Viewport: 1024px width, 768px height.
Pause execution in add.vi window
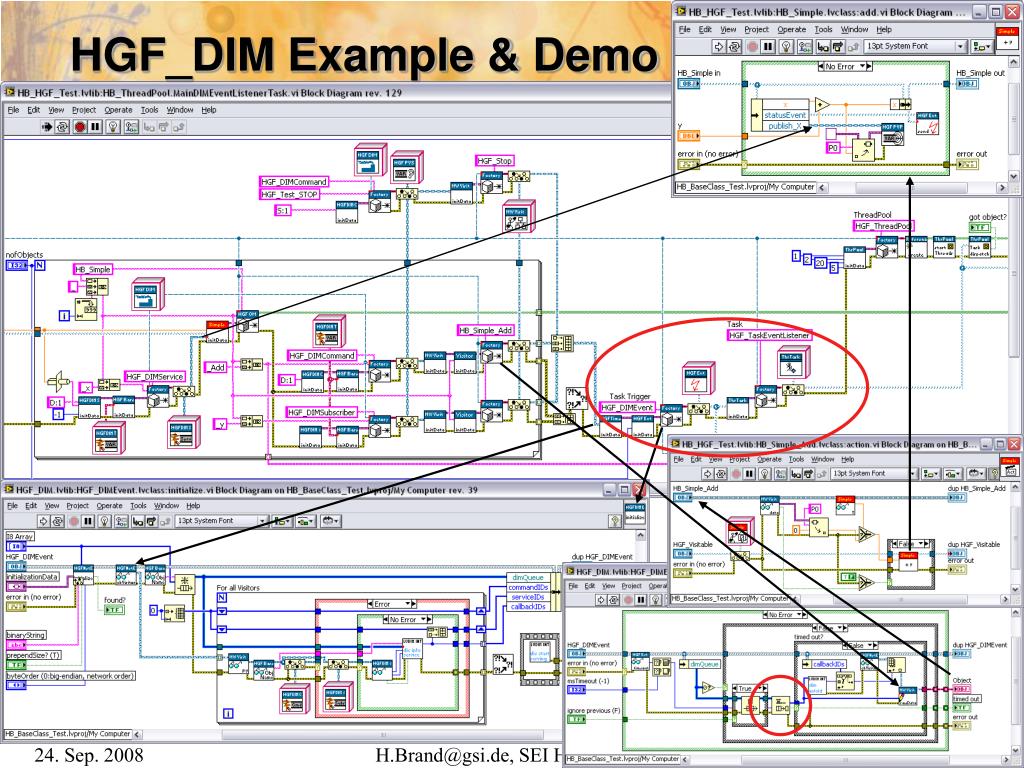pyautogui.click(x=768, y=46)
